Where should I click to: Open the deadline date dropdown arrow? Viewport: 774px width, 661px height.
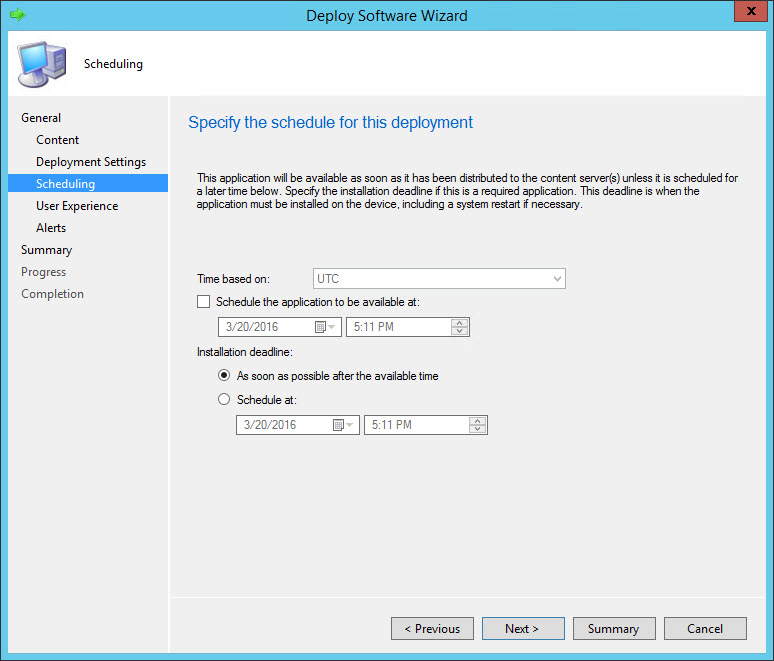(352, 425)
